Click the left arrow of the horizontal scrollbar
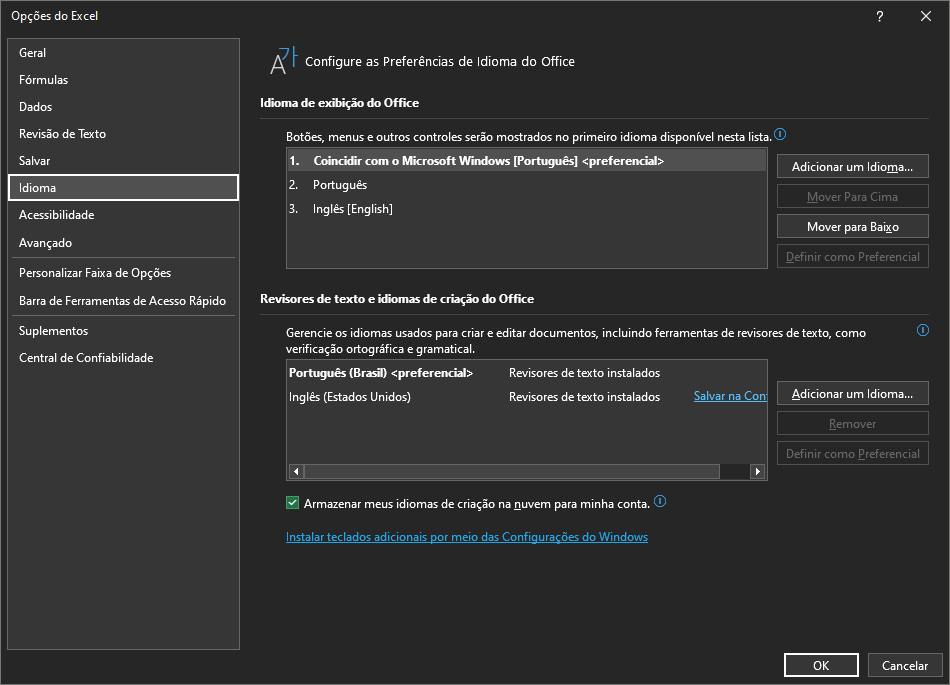 296,471
